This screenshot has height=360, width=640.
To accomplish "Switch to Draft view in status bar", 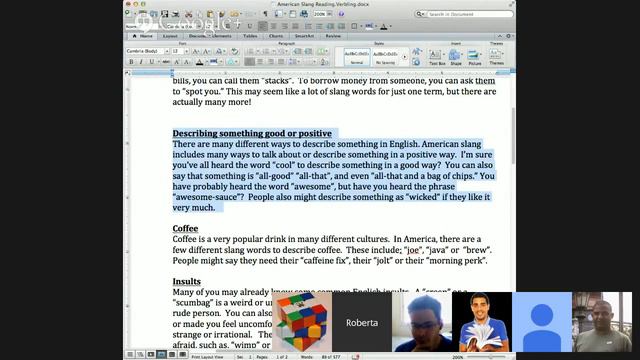I will (x=130, y=354).
